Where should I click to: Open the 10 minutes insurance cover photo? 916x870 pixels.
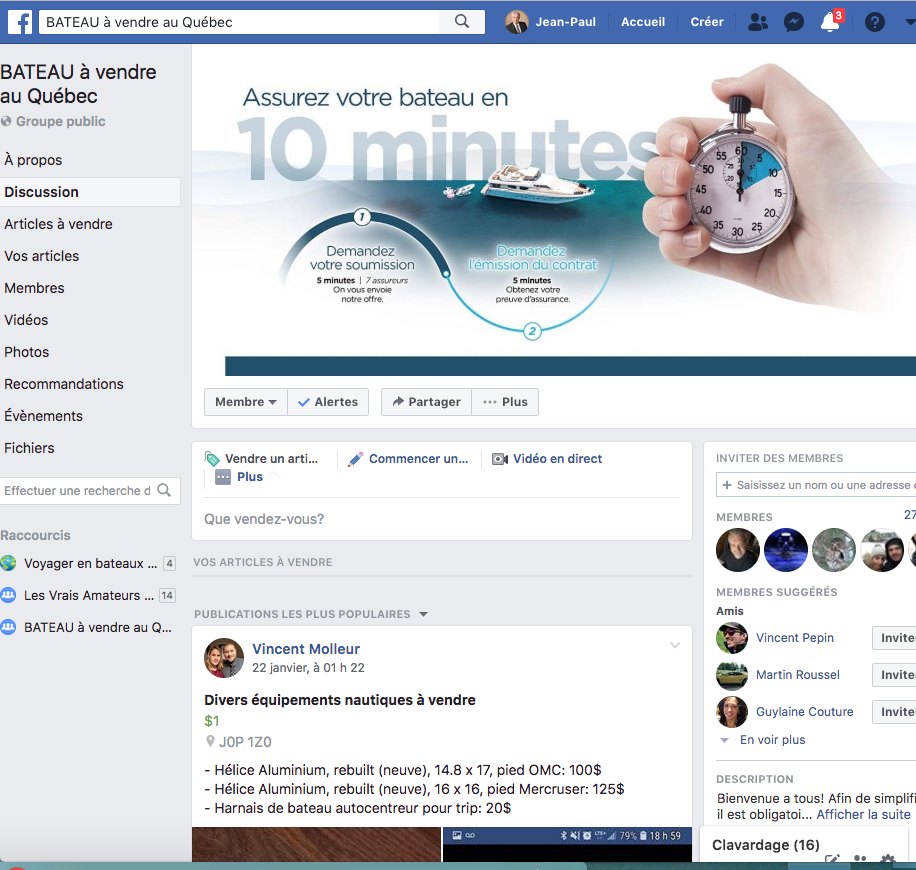pos(554,210)
